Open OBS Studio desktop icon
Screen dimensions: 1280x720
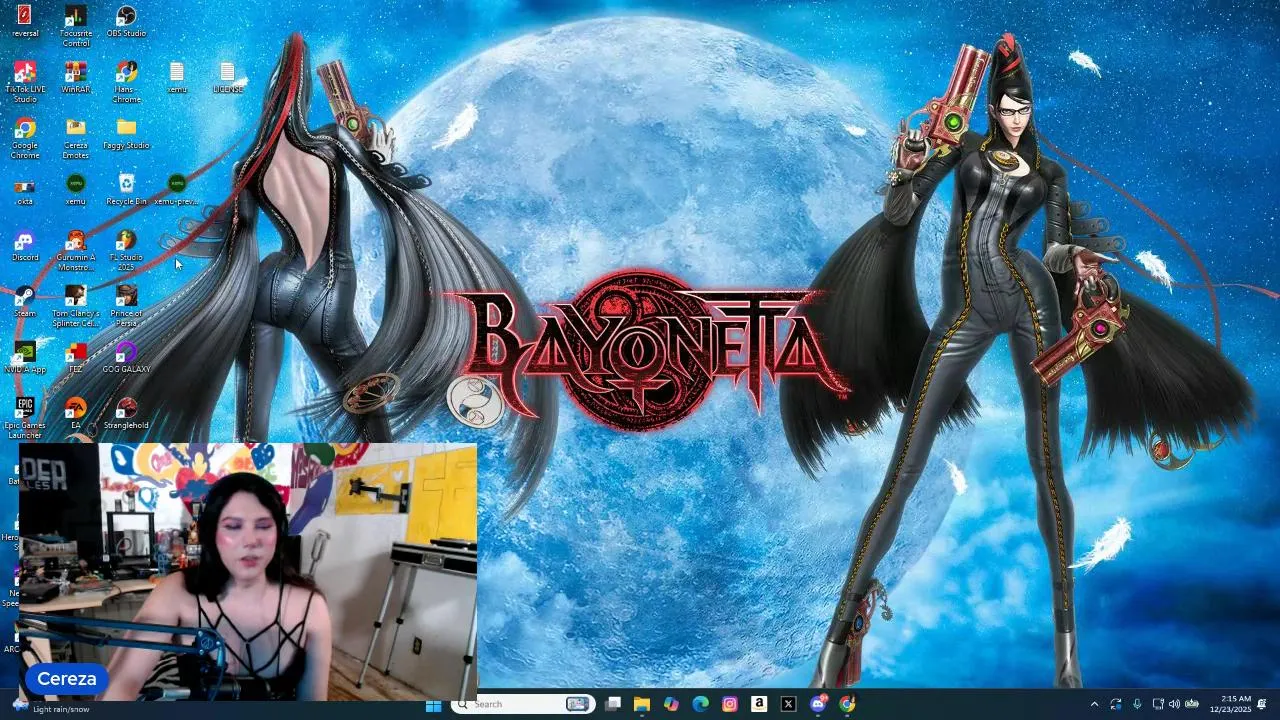click(x=126, y=20)
